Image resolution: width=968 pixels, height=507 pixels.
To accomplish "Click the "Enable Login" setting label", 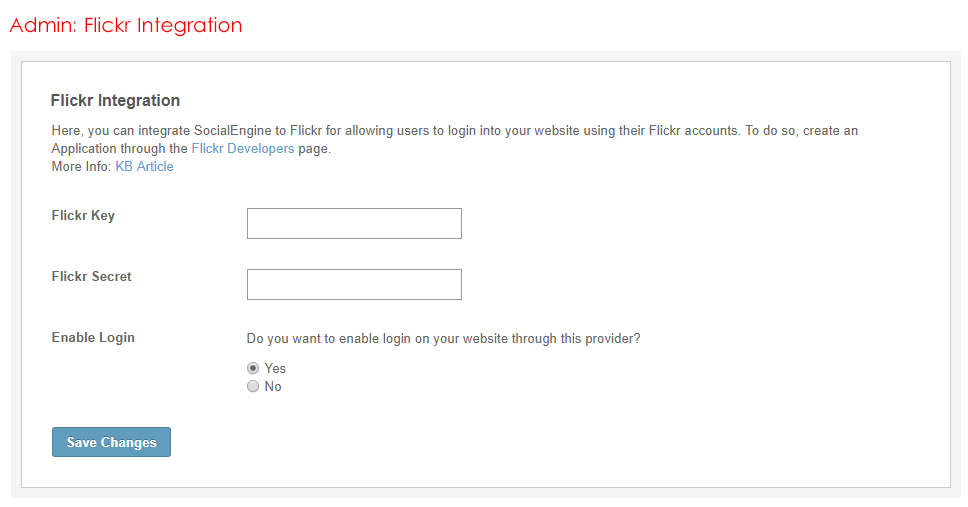I will [93, 337].
